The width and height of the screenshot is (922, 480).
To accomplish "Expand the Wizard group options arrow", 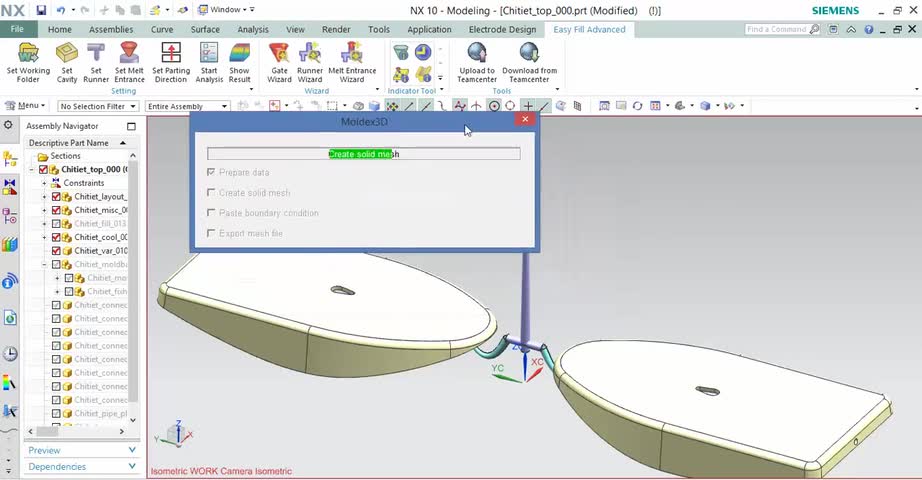I will [x=377, y=90].
